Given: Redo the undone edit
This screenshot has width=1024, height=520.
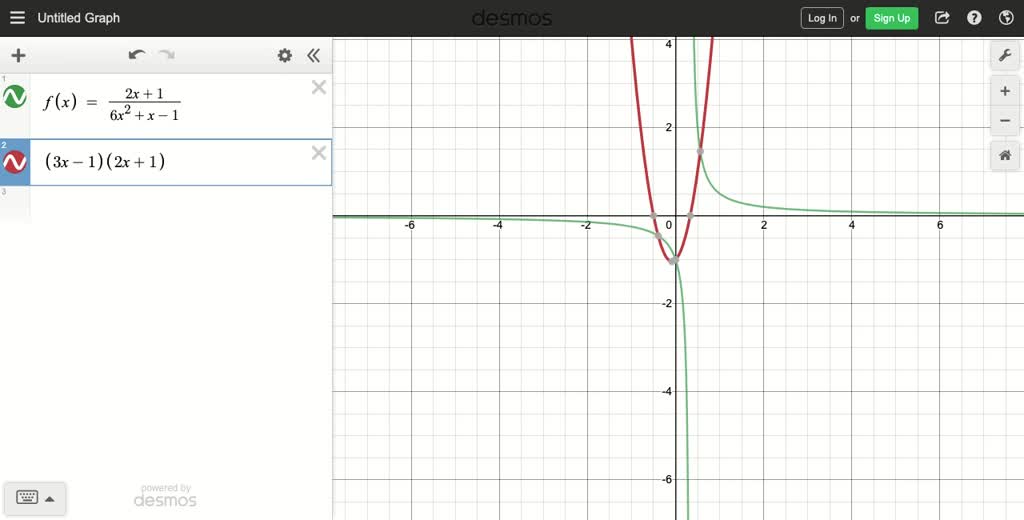Looking at the screenshot, I should pos(167,55).
